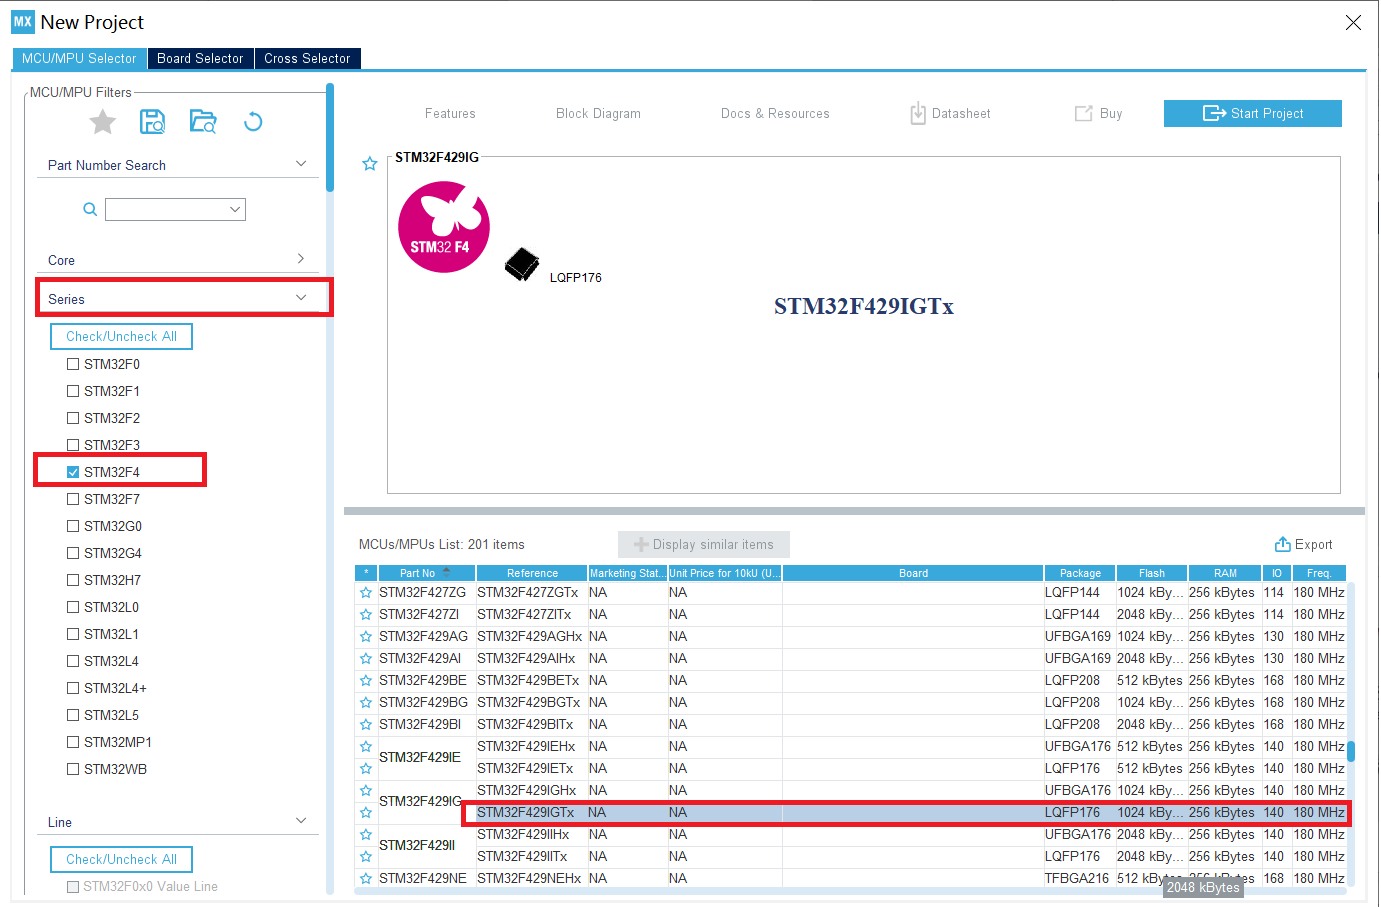Viewport: 1381px width, 907px height.
Task: Star the STM32F427ZI row
Action: (366, 615)
